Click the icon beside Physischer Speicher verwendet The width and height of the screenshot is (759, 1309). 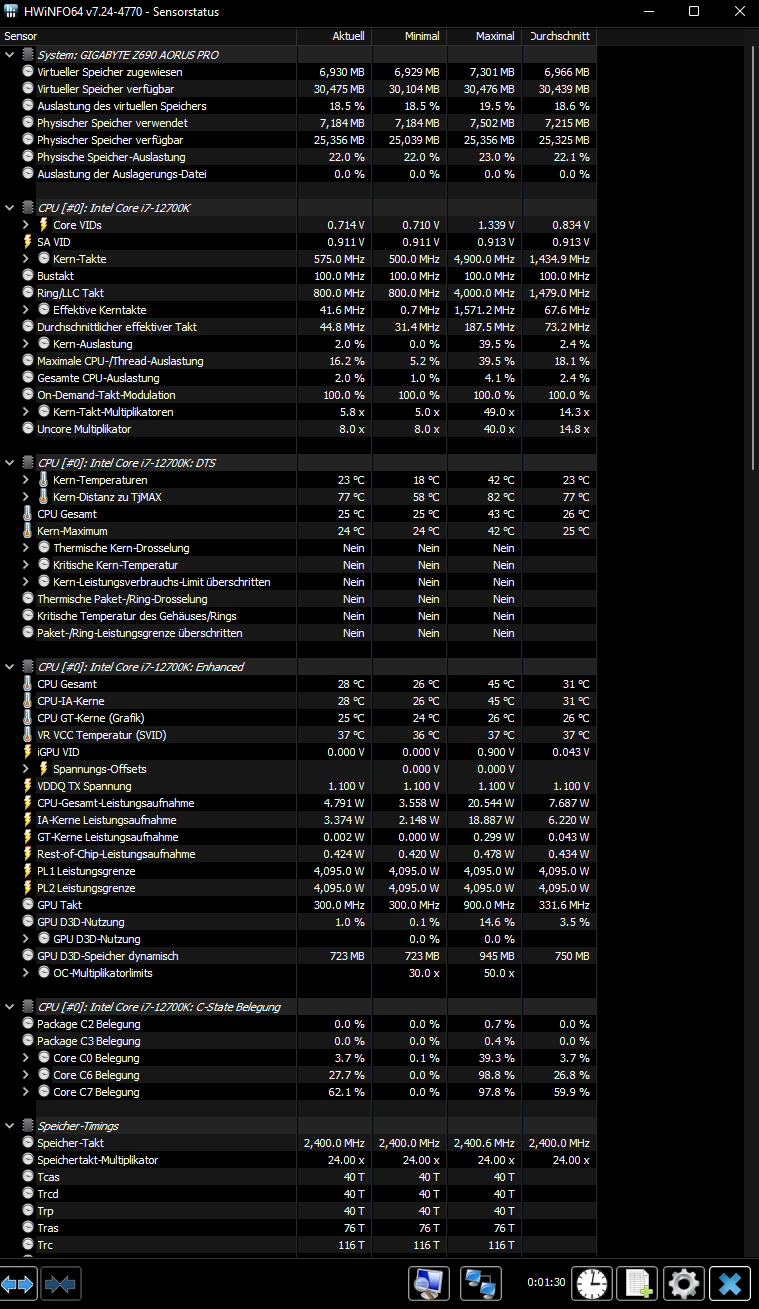(x=28, y=123)
